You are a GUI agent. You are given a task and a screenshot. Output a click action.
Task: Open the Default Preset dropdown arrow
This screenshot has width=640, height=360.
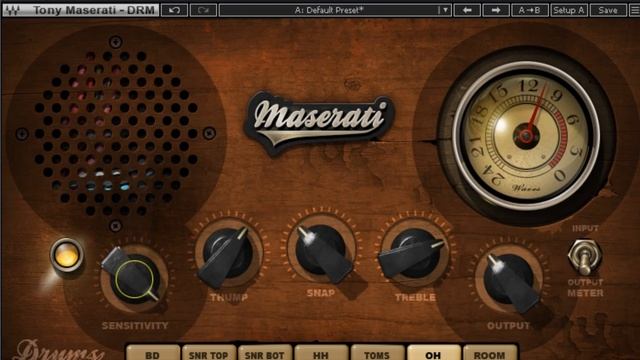[x=445, y=10]
